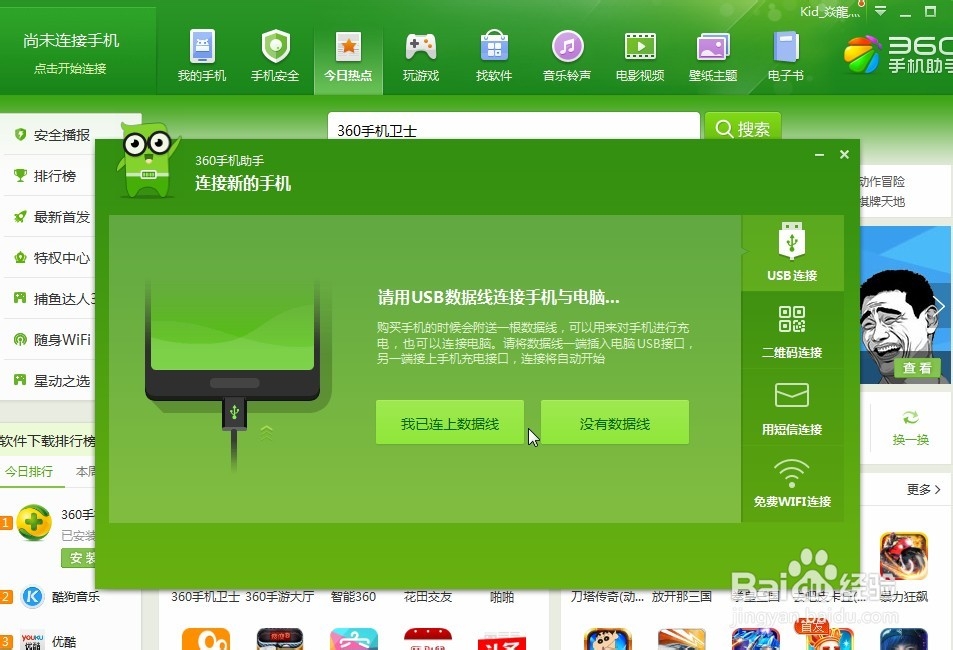The height and width of the screenshot is (650, 953).
Task: Switch to the 今日热点 tab
Action: [x=348, y=55]
